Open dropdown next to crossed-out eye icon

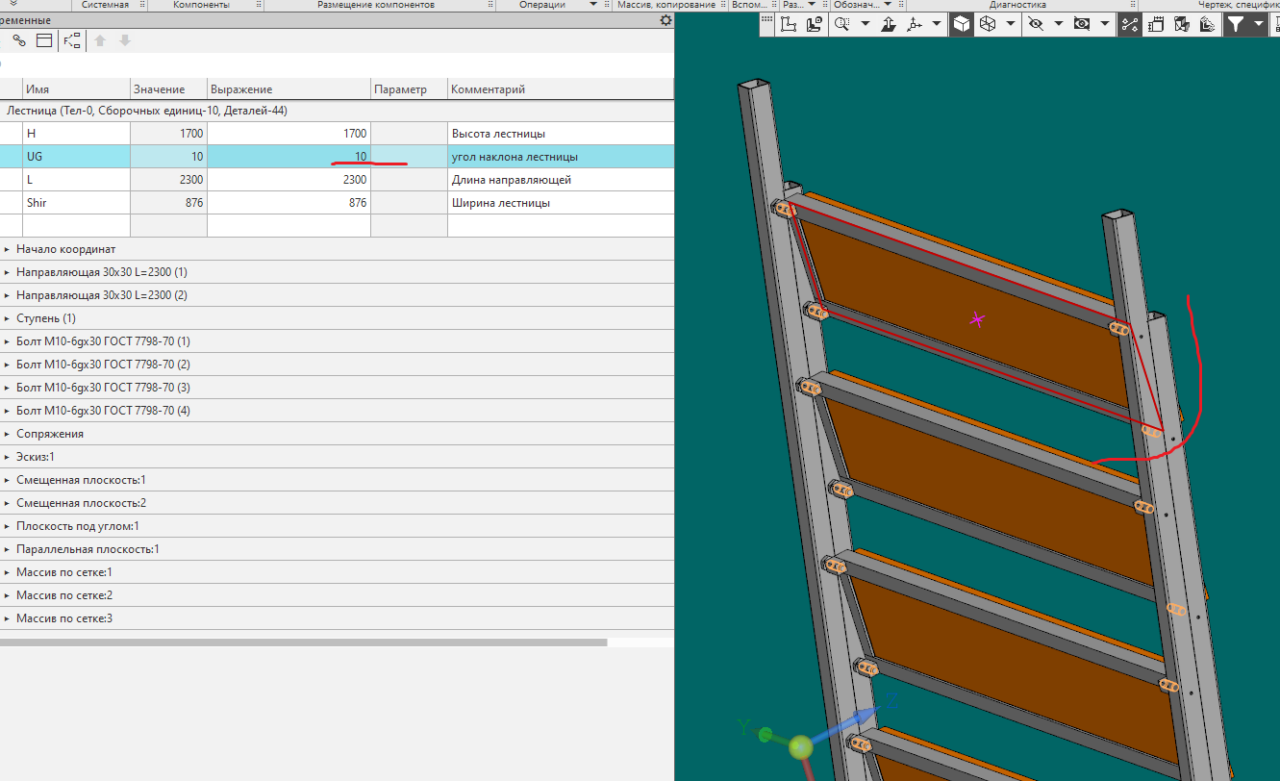click(x=1058, y=24)
